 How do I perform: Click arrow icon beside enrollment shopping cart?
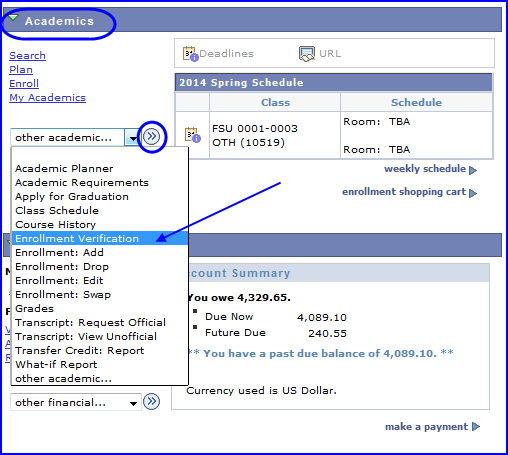(473, 193)
